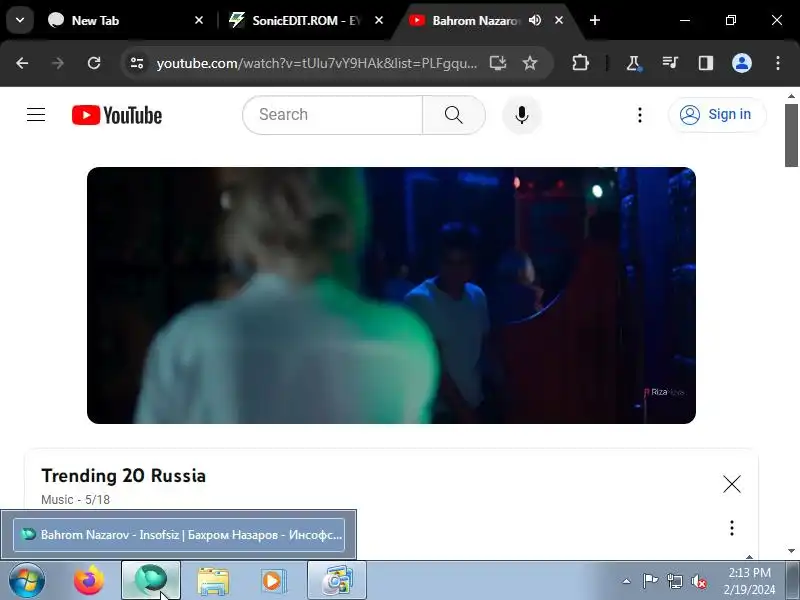Close the New Tab tab
Viewport: 800px width, 600px height.
point(199,20)
